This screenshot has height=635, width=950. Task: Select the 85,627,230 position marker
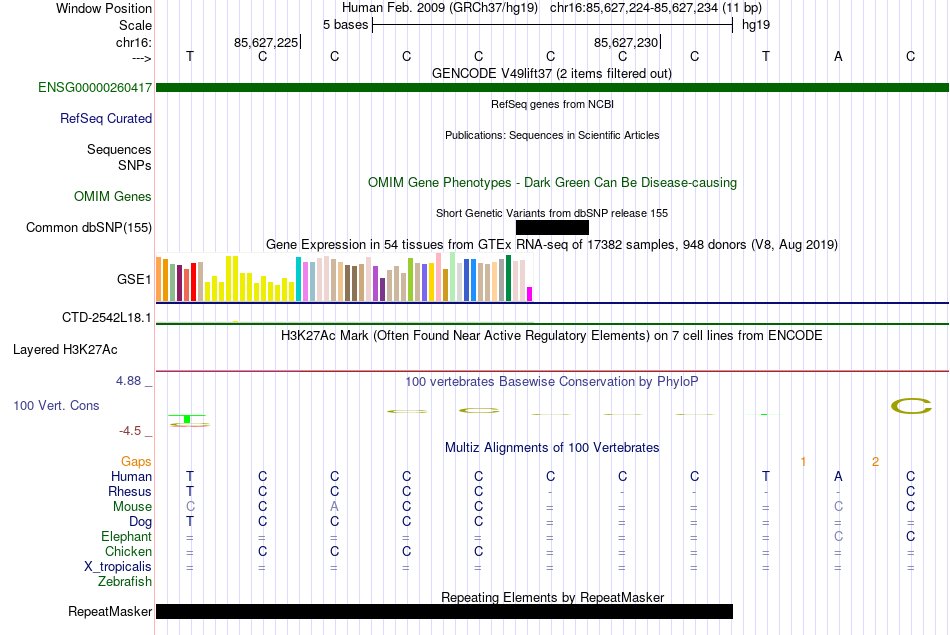626,42
